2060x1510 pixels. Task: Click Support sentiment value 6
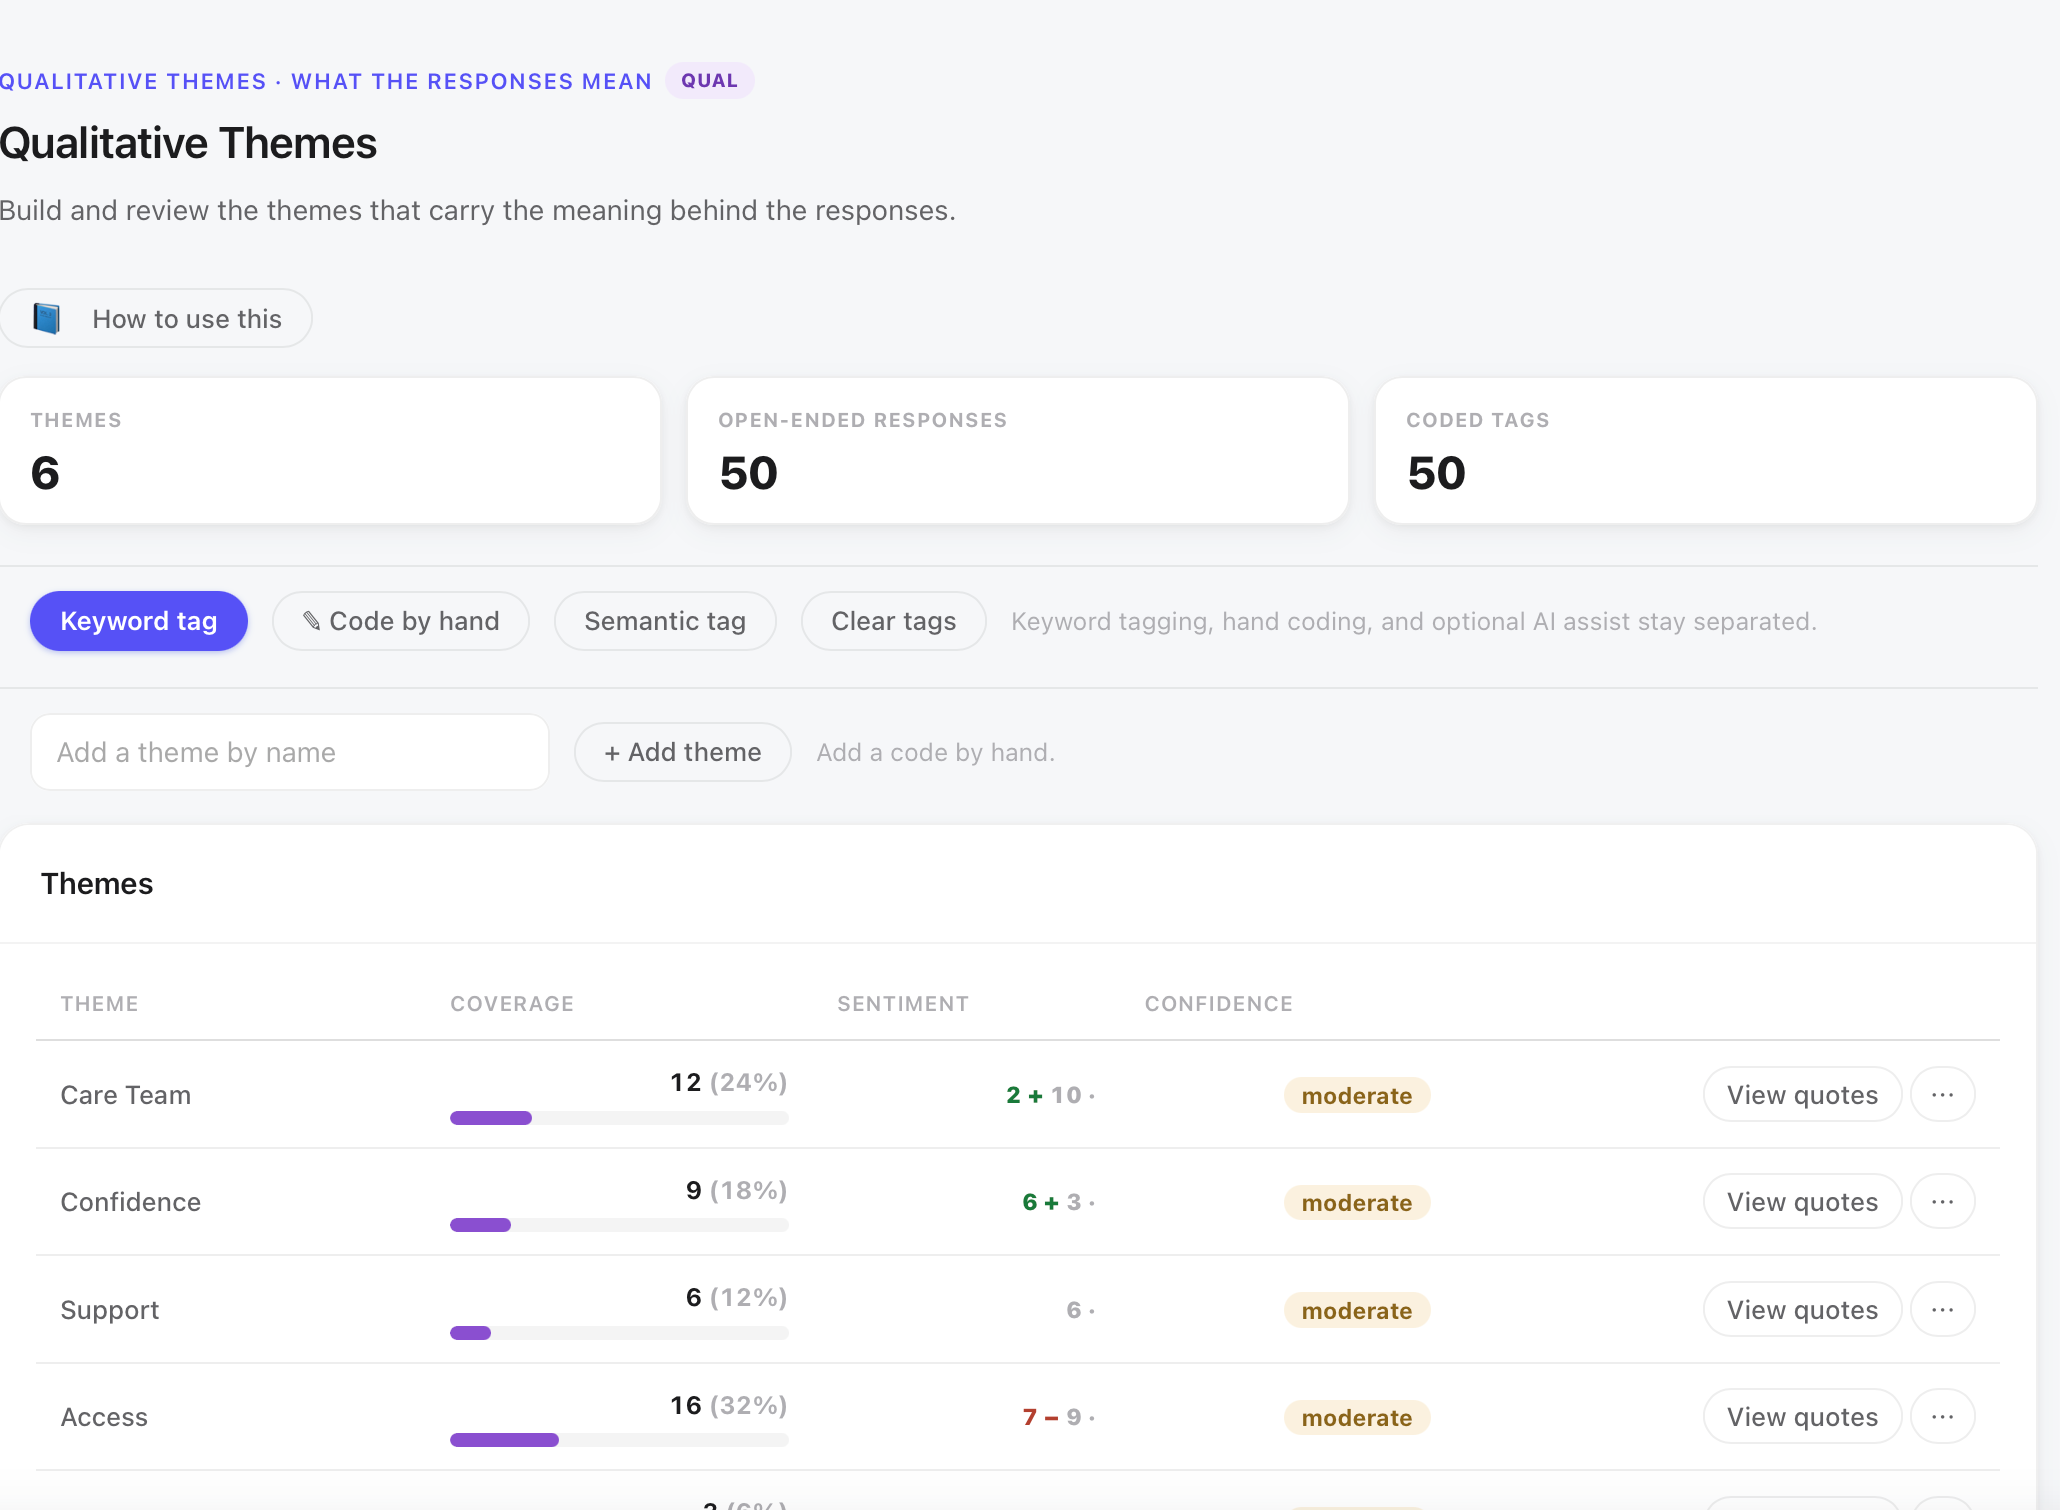point(1080,1310)
